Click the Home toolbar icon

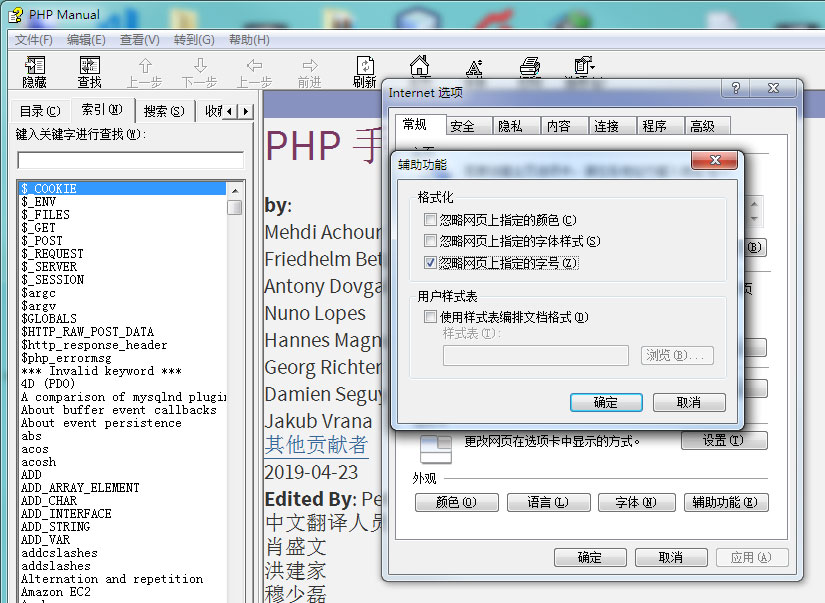coord(420,65)
